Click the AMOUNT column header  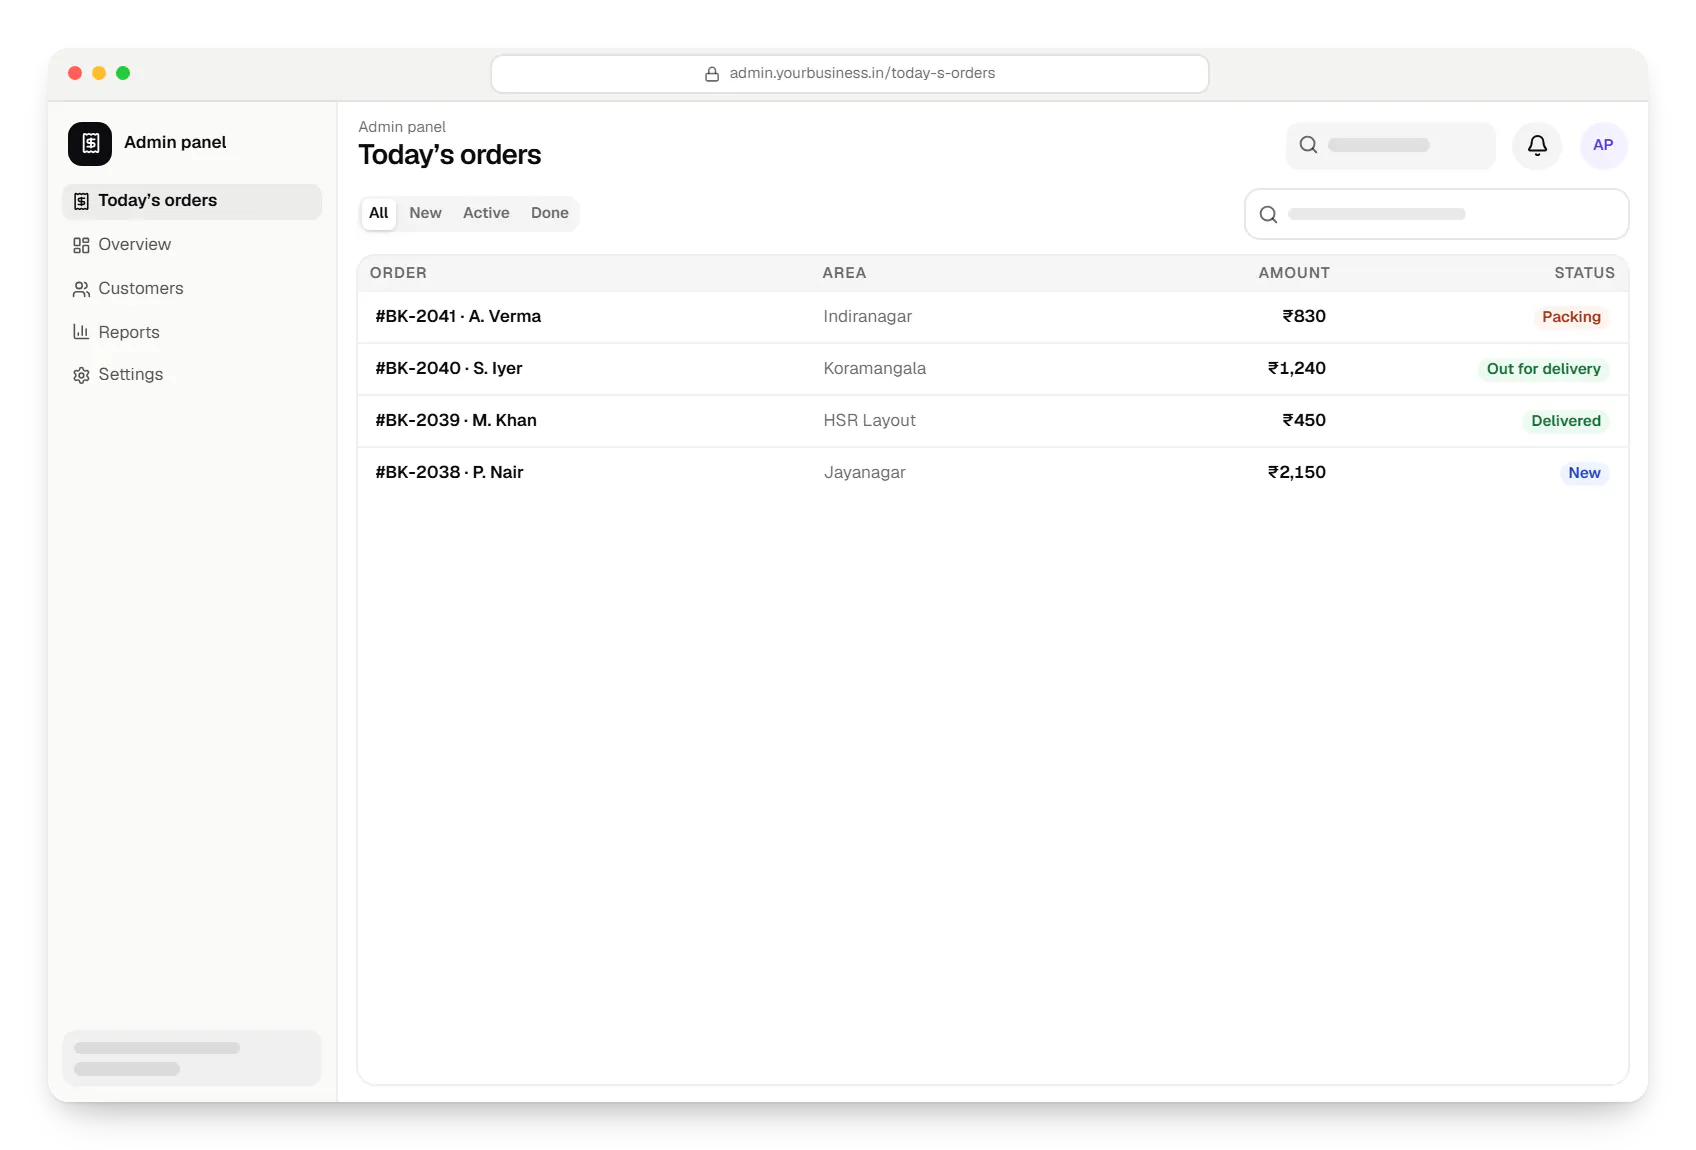tap(1294, 273)
